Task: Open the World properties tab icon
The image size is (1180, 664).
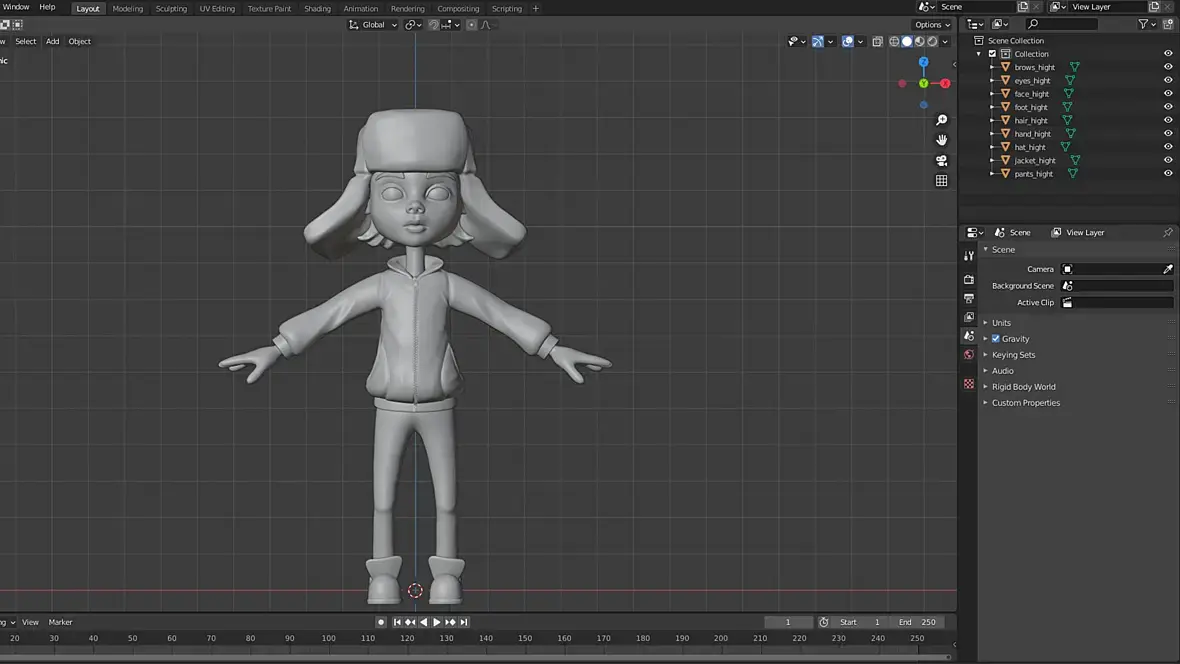Action: click(x=968, y=355)
